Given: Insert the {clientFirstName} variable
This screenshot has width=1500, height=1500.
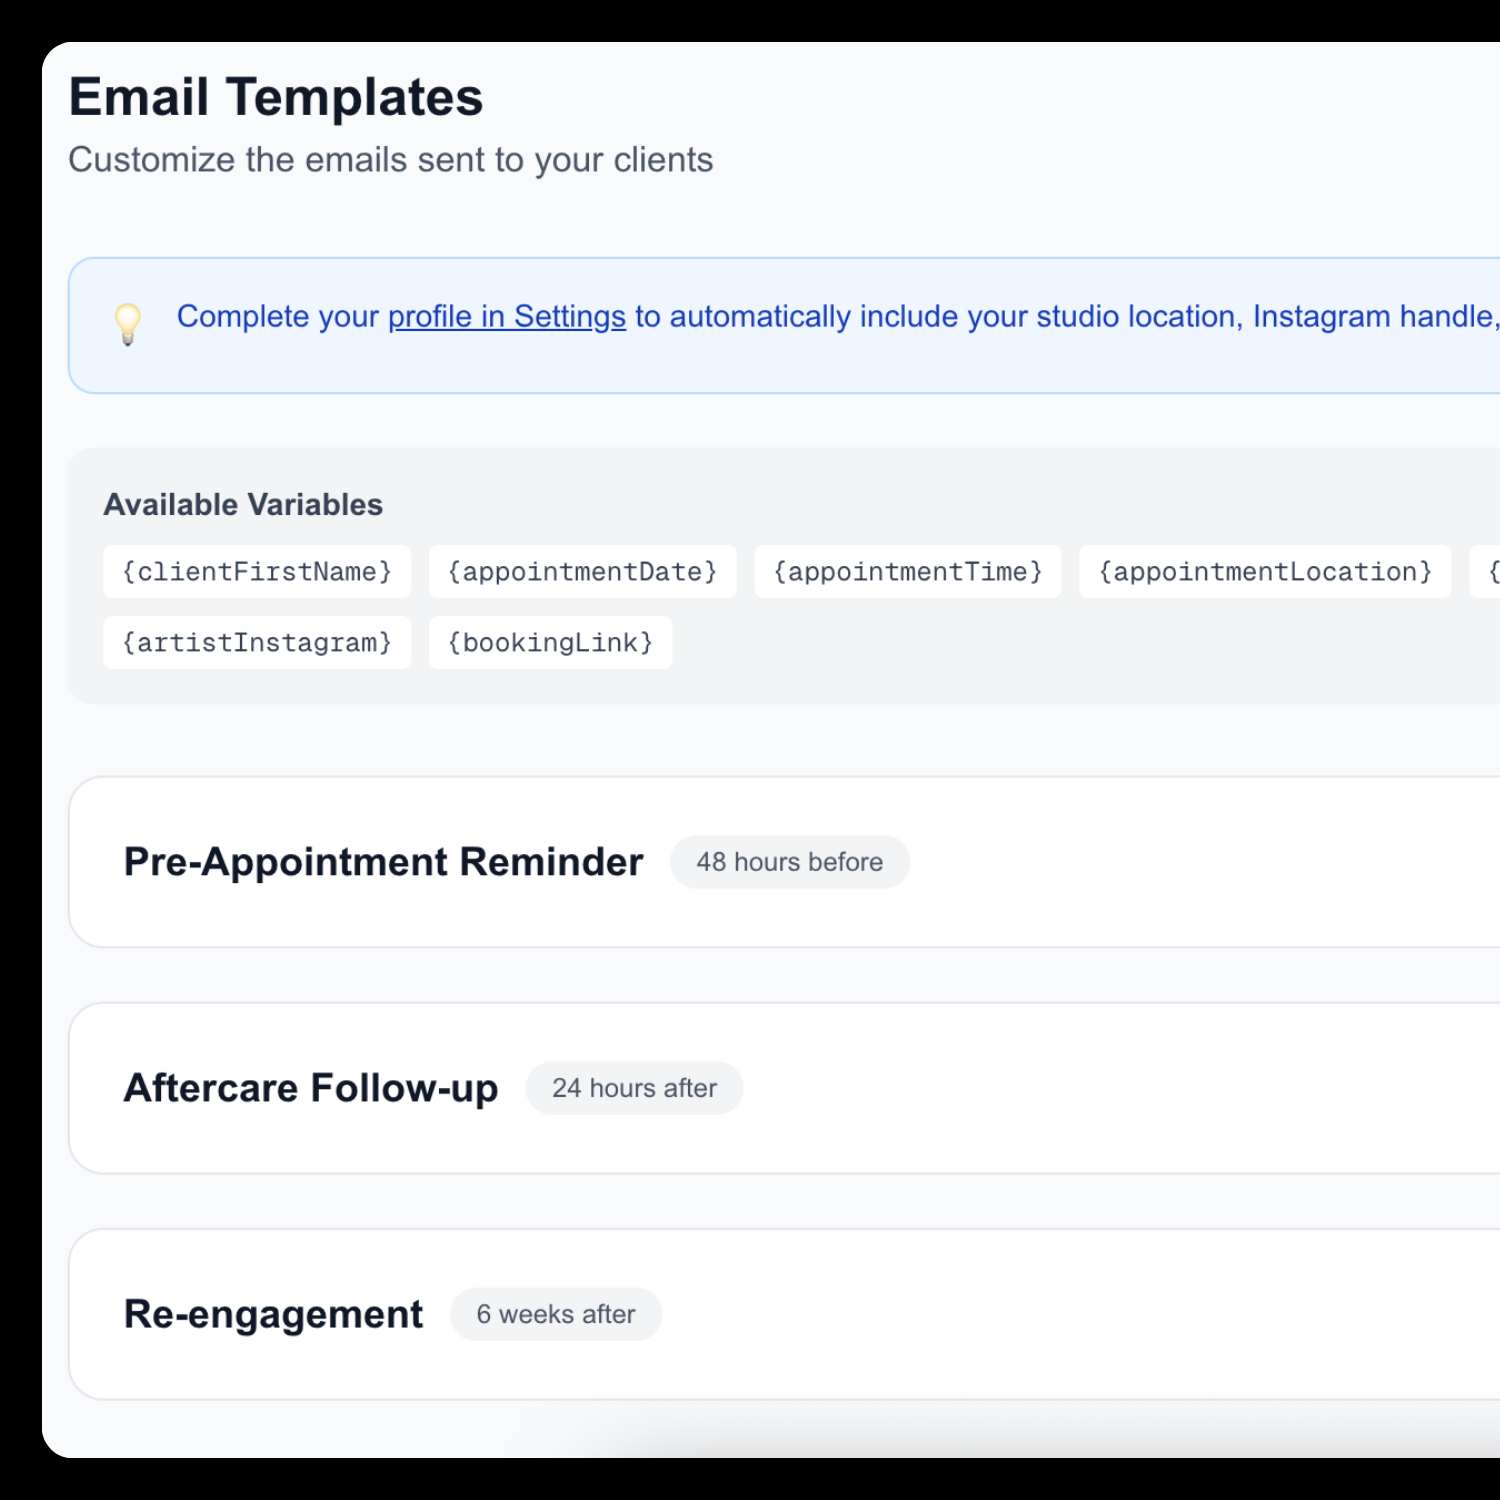Looking at the screenshot, I should pyautogui.click(x=256, y=571).
